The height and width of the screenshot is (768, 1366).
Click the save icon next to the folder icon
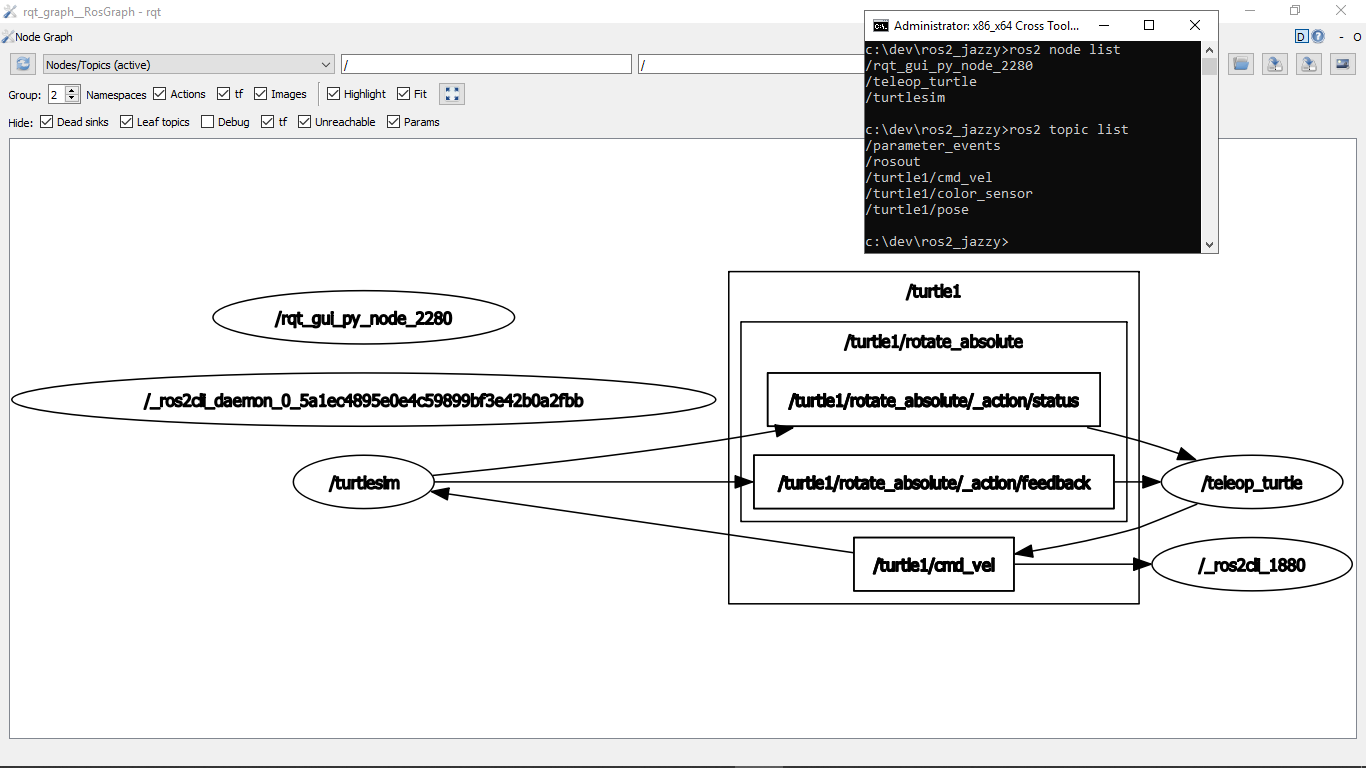tap(1275, 64)
